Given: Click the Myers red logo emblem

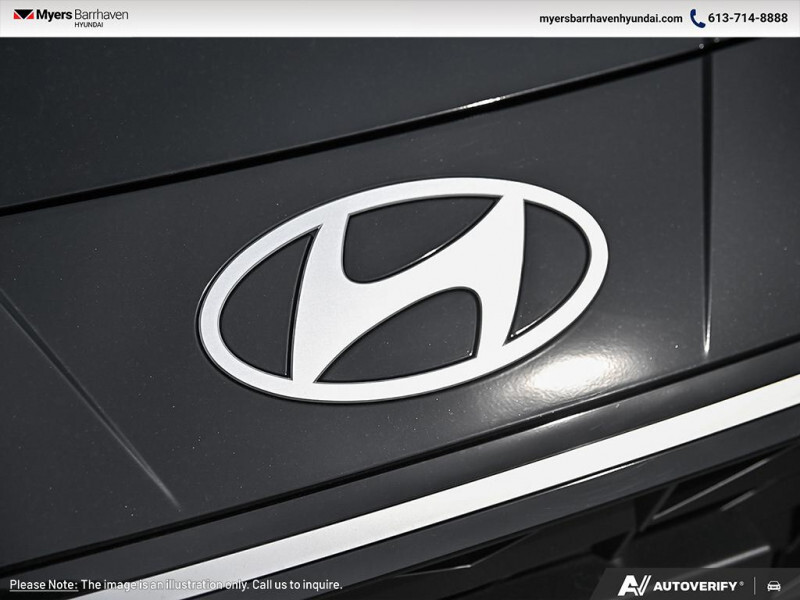Looking at the screenshot, I should click(x=24, y=14).
